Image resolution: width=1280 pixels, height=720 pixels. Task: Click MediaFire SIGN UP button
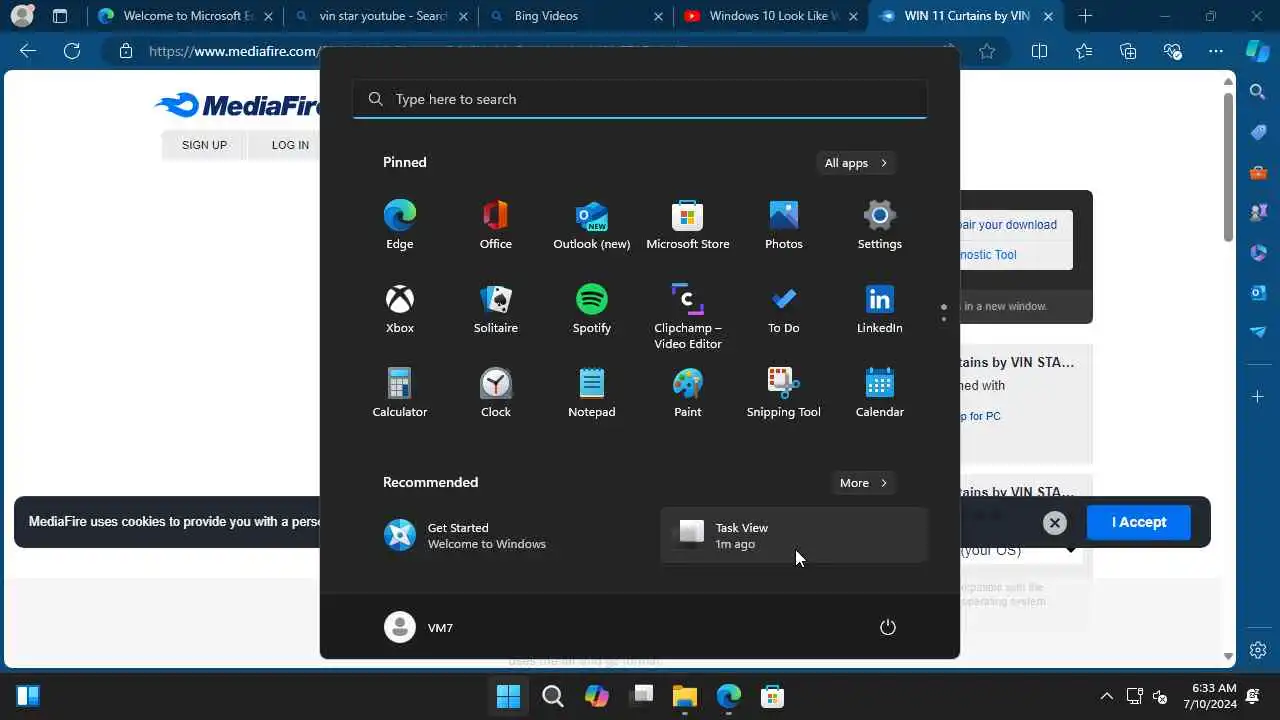coord(204,145)
